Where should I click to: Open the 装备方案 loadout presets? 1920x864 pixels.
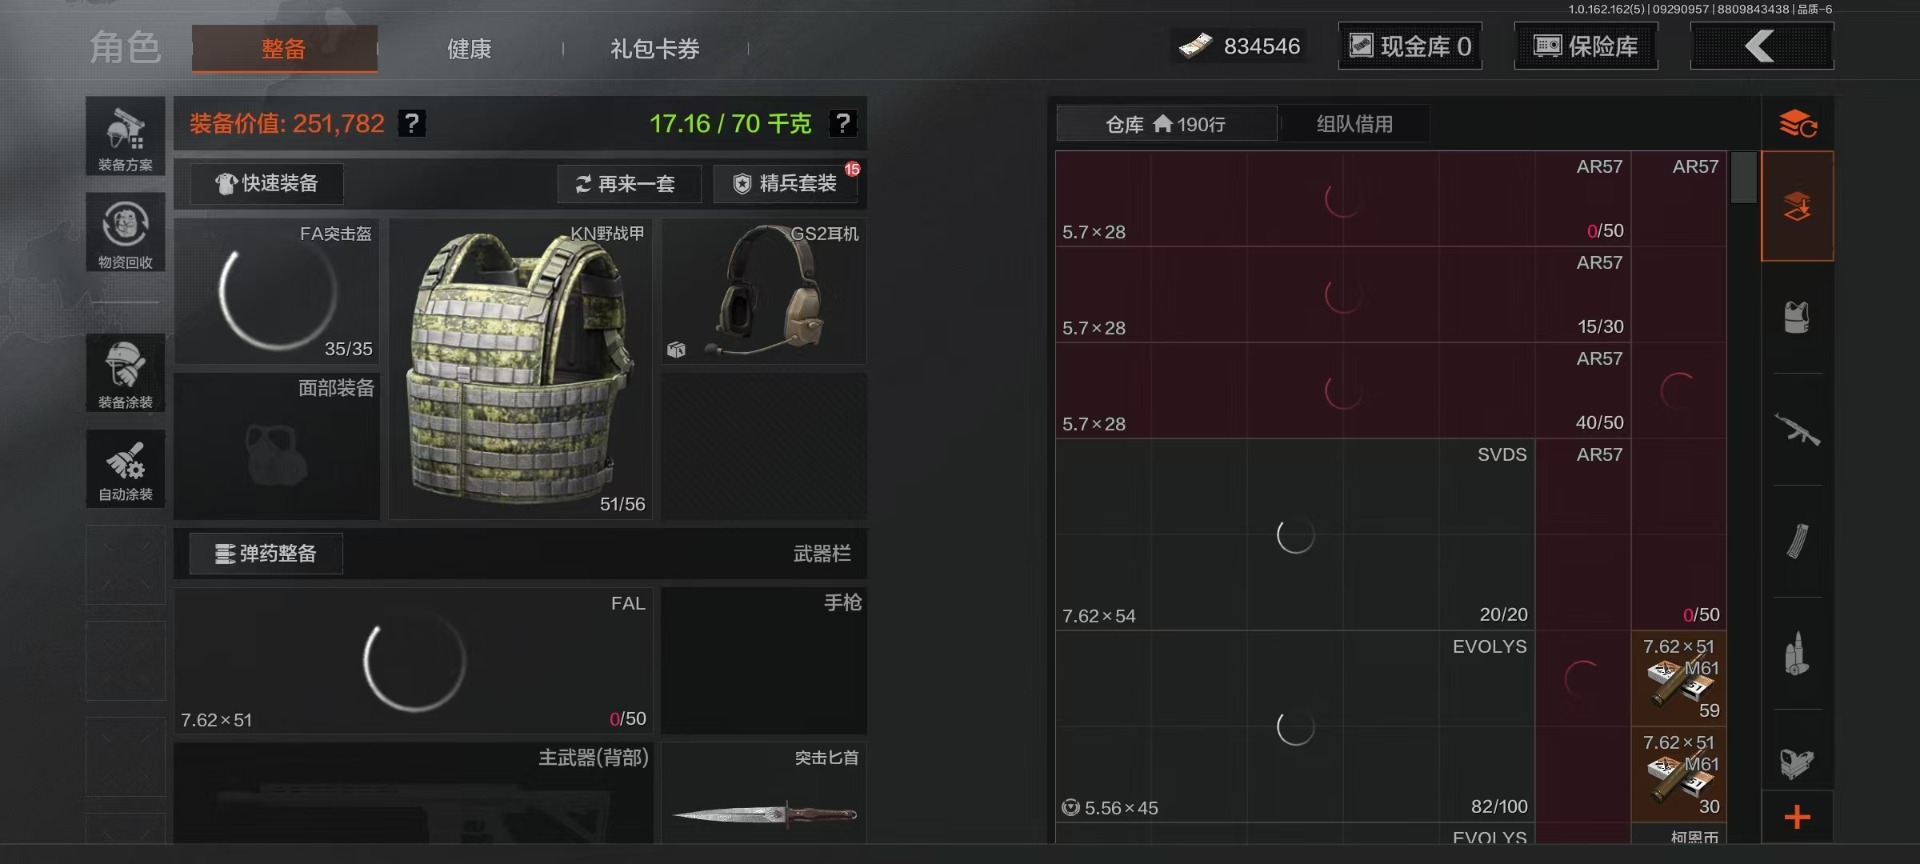pyautogui.click(x=125, y=137)
